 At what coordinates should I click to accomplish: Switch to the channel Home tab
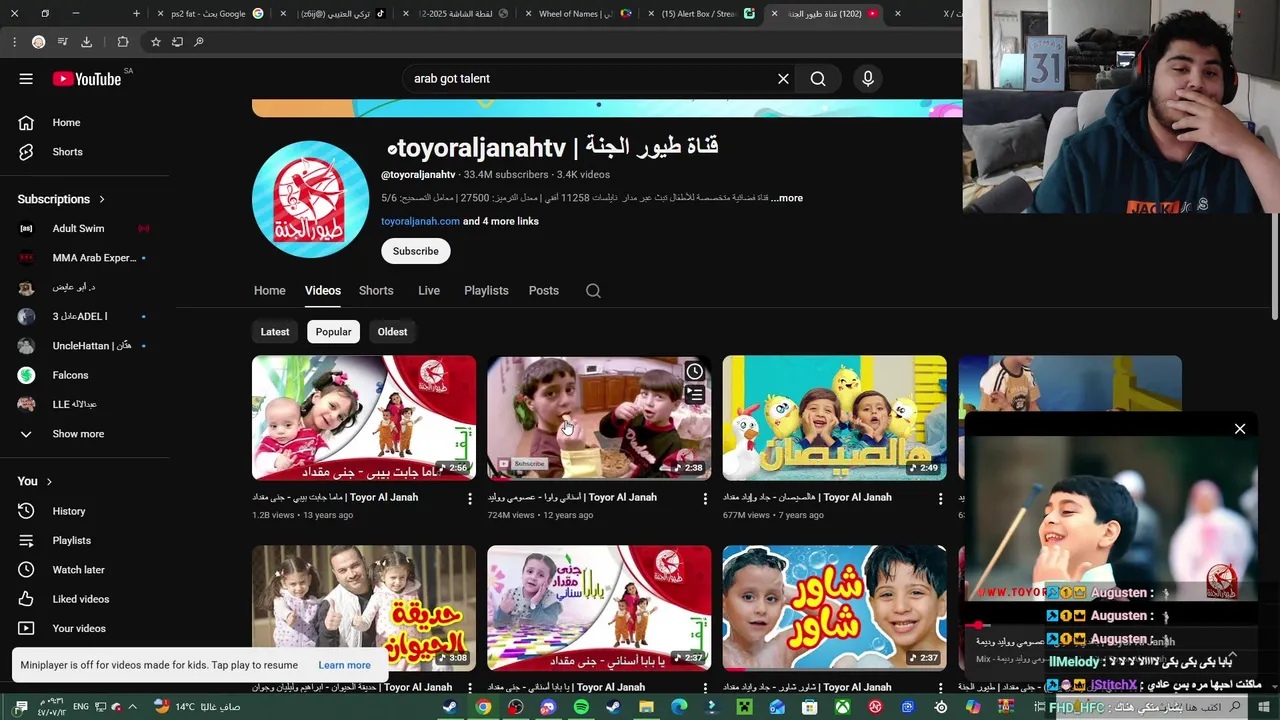tap(269, 291)
